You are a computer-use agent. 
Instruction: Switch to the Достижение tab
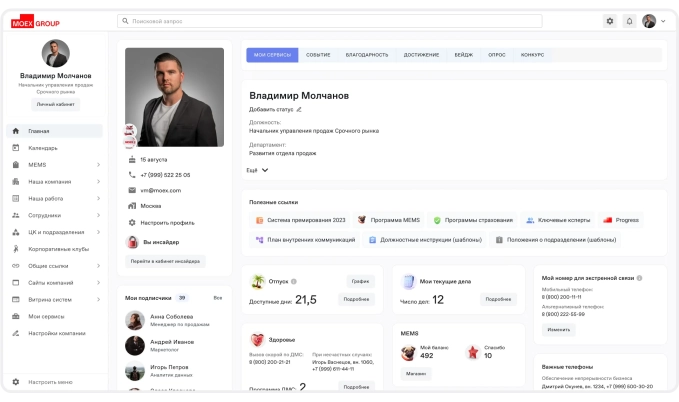click(421, 55)
